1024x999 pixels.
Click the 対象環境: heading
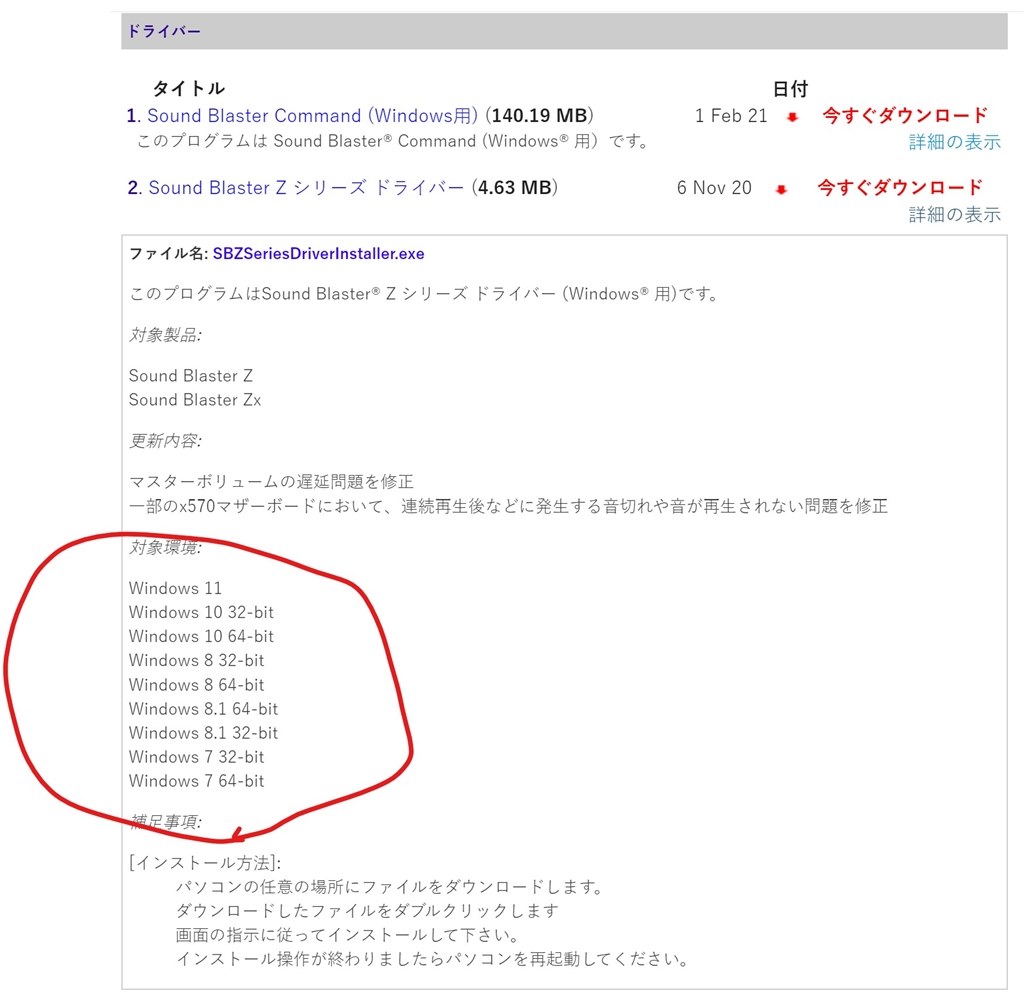(x=165, y=547)
